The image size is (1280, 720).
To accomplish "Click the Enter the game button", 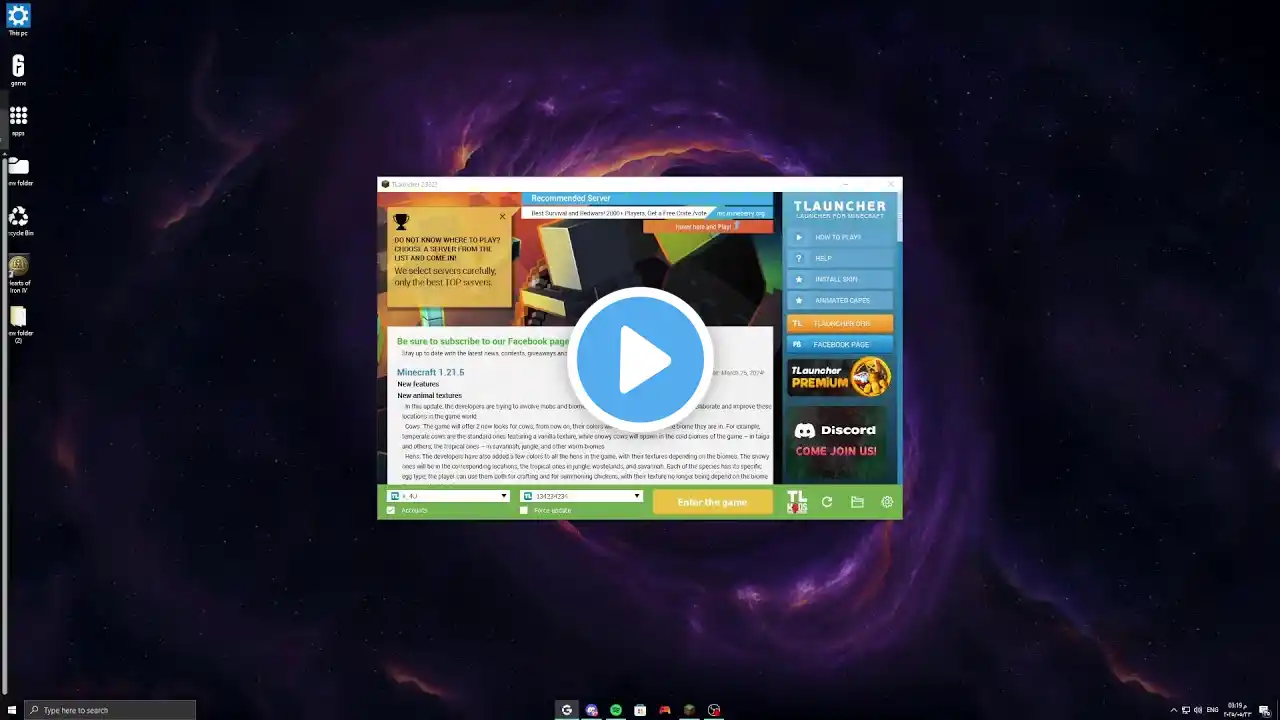I will click(x=712, y=502).
